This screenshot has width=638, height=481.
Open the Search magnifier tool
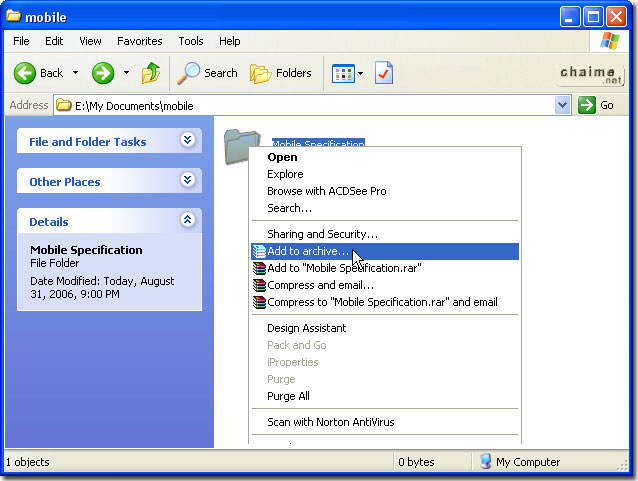(188, 73)
